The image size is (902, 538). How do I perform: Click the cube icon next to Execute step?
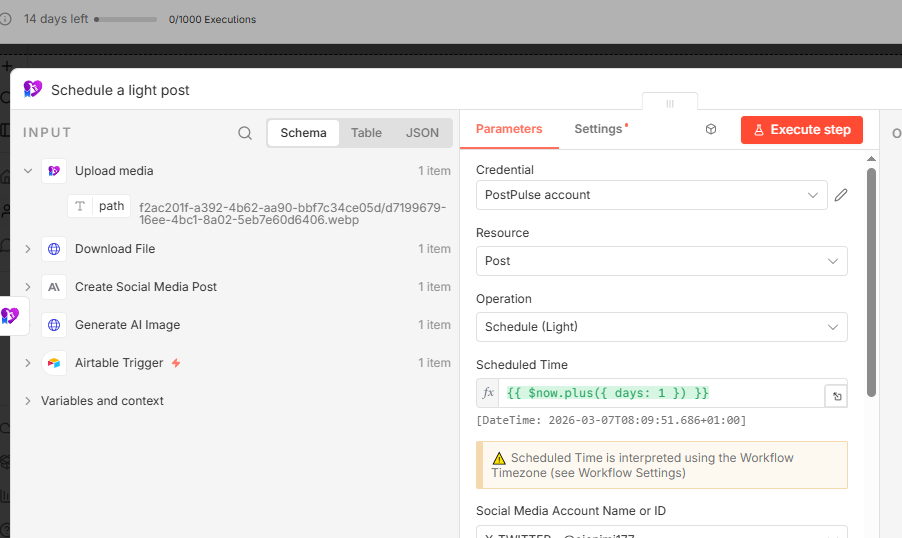[711, 129]
